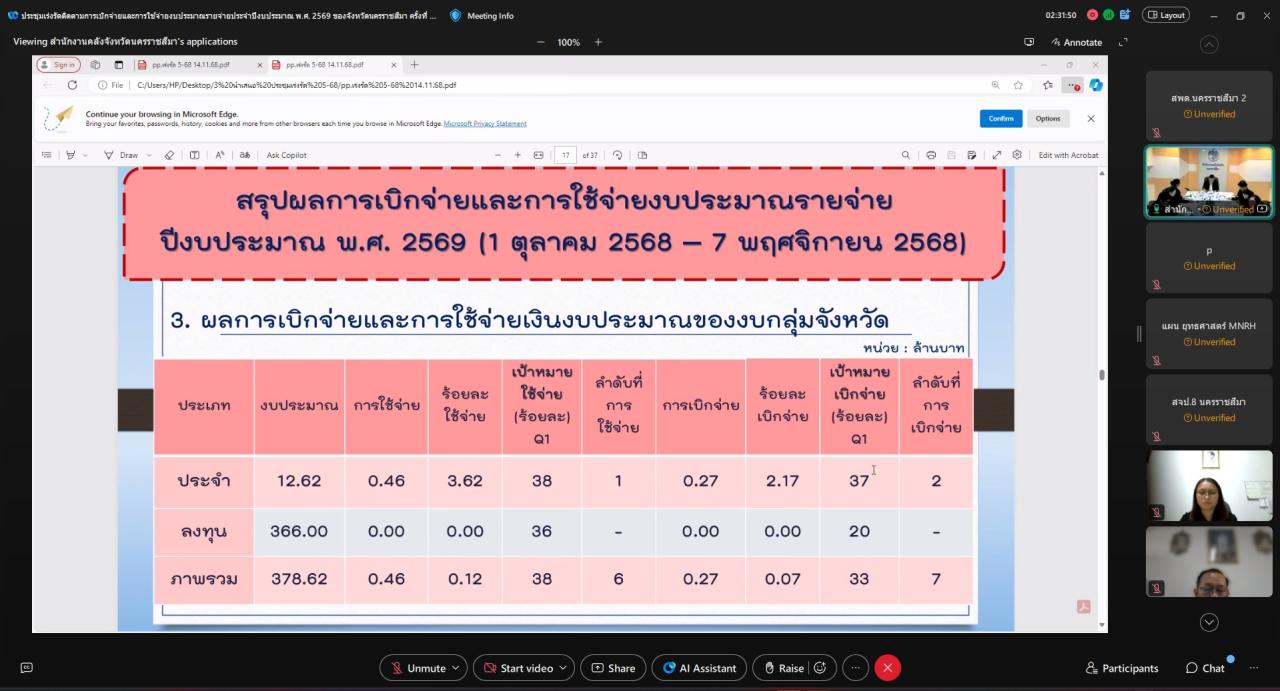This screenshot has height=691, width=1280.
Task: Edit the page number field showing 17
Action: point(565,154)
